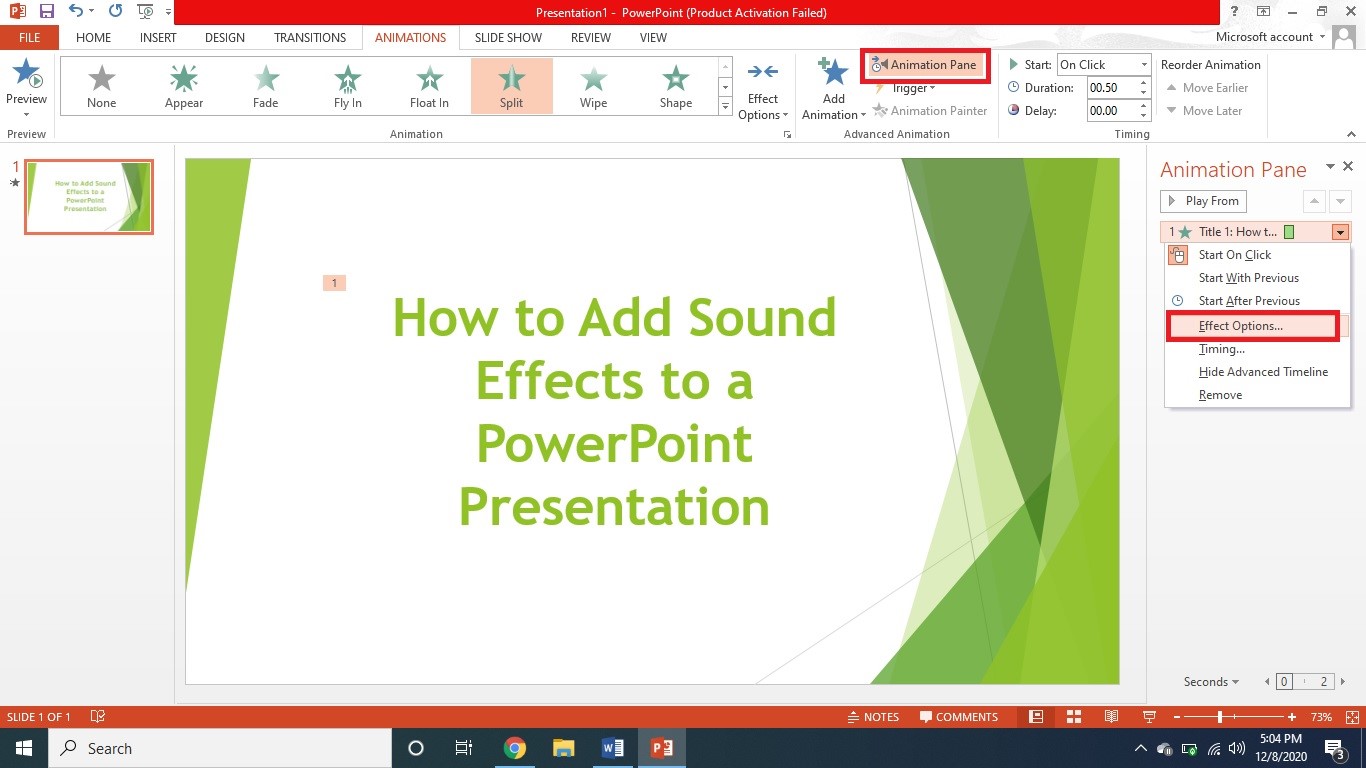Screen dimensions: 1366x768
Task: Open the animation gallery's More arrow
Action: [x=724, y=105]
